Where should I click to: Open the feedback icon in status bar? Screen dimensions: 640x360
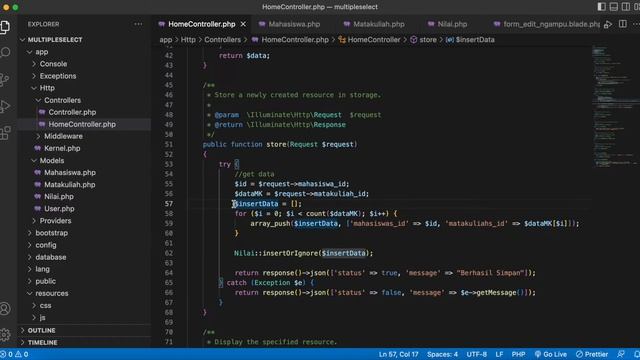(621, 354)
